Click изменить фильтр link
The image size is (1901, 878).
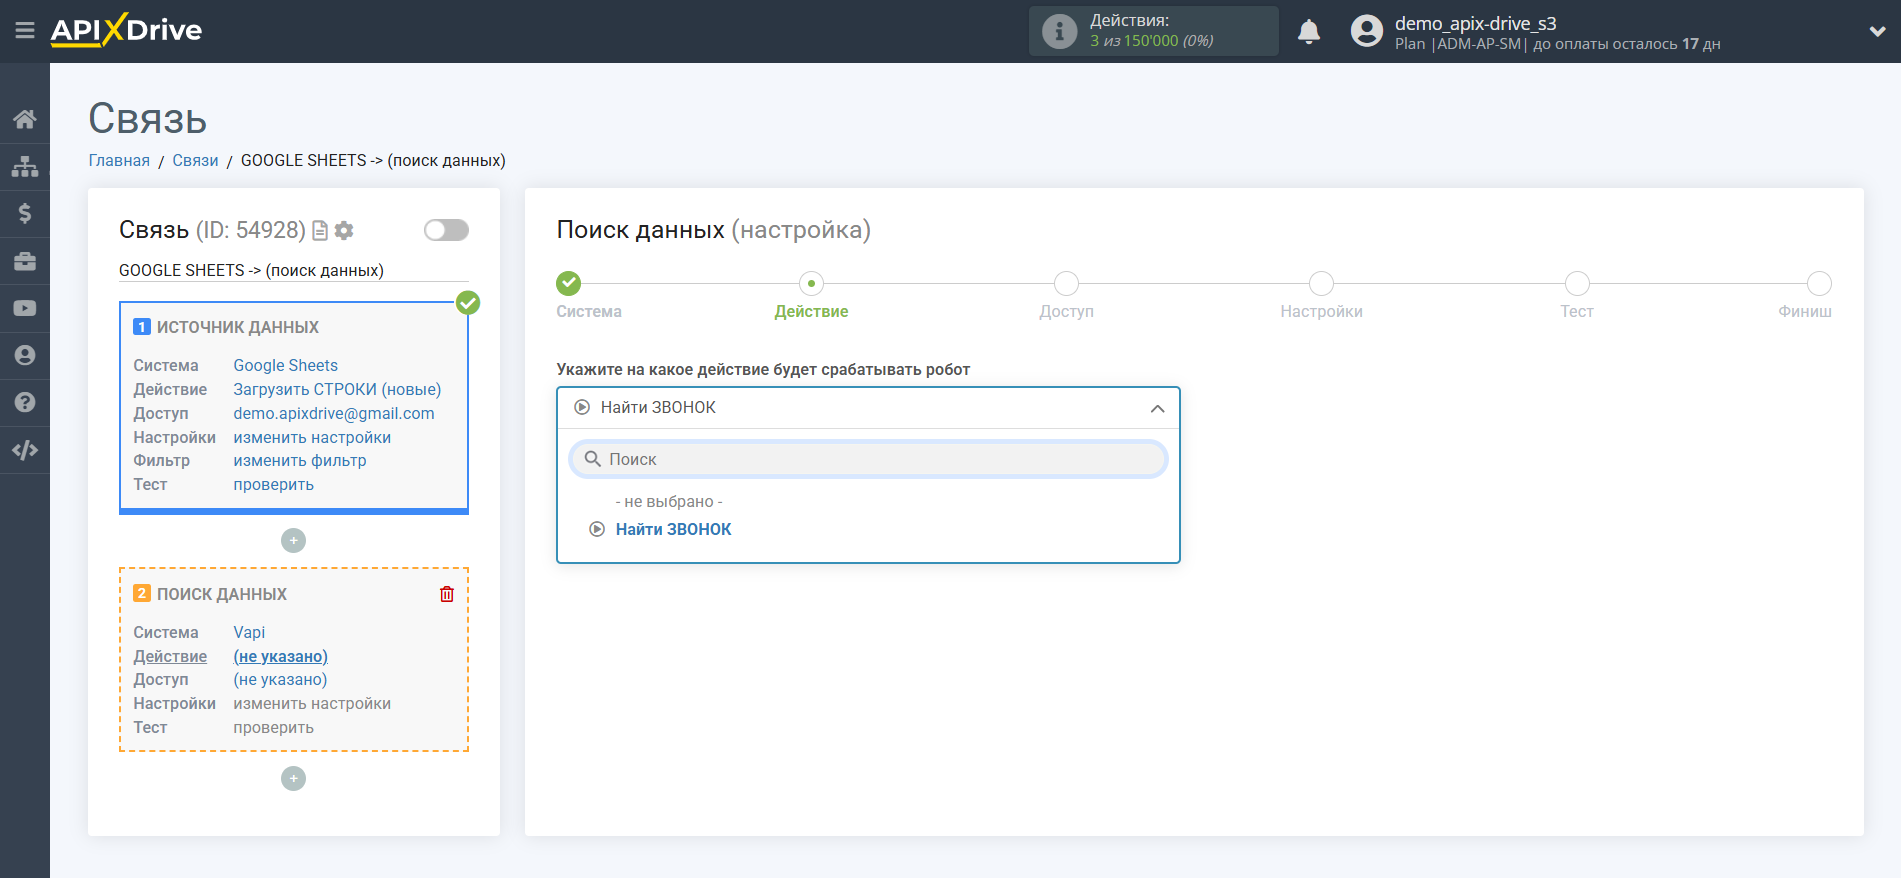click(x=300, y=461)
